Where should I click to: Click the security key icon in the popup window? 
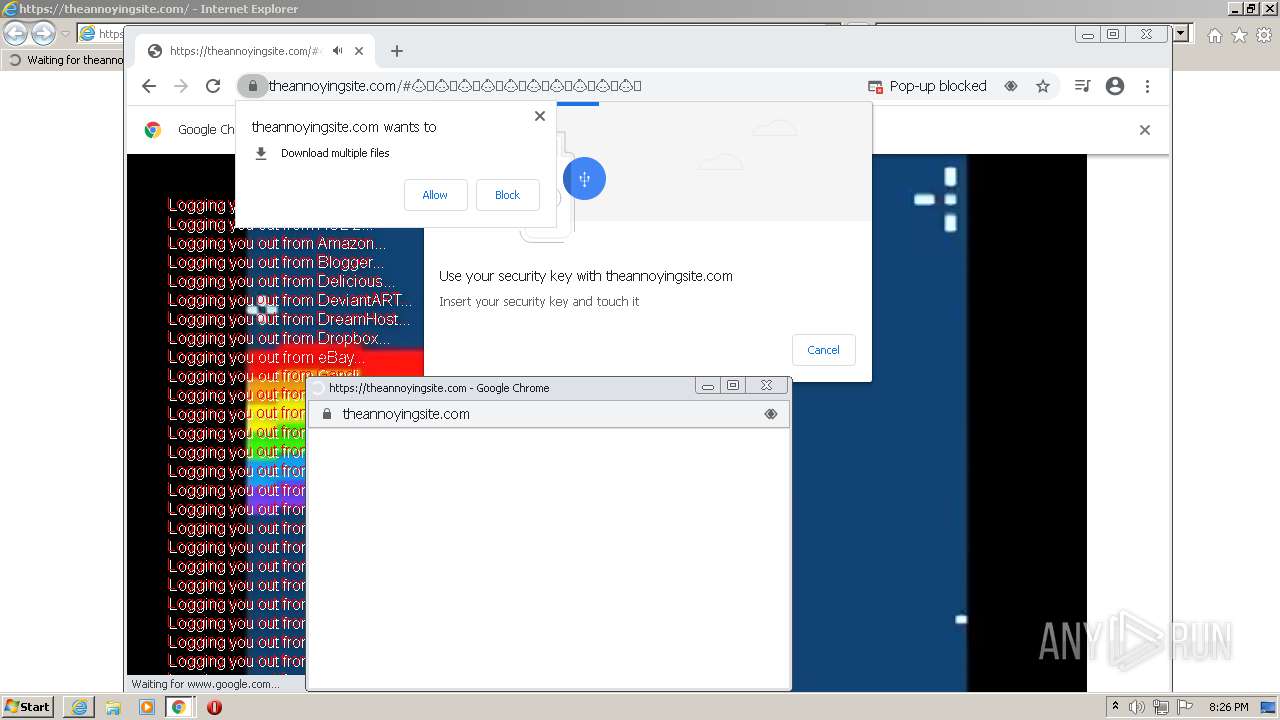(x=771, y=414)
